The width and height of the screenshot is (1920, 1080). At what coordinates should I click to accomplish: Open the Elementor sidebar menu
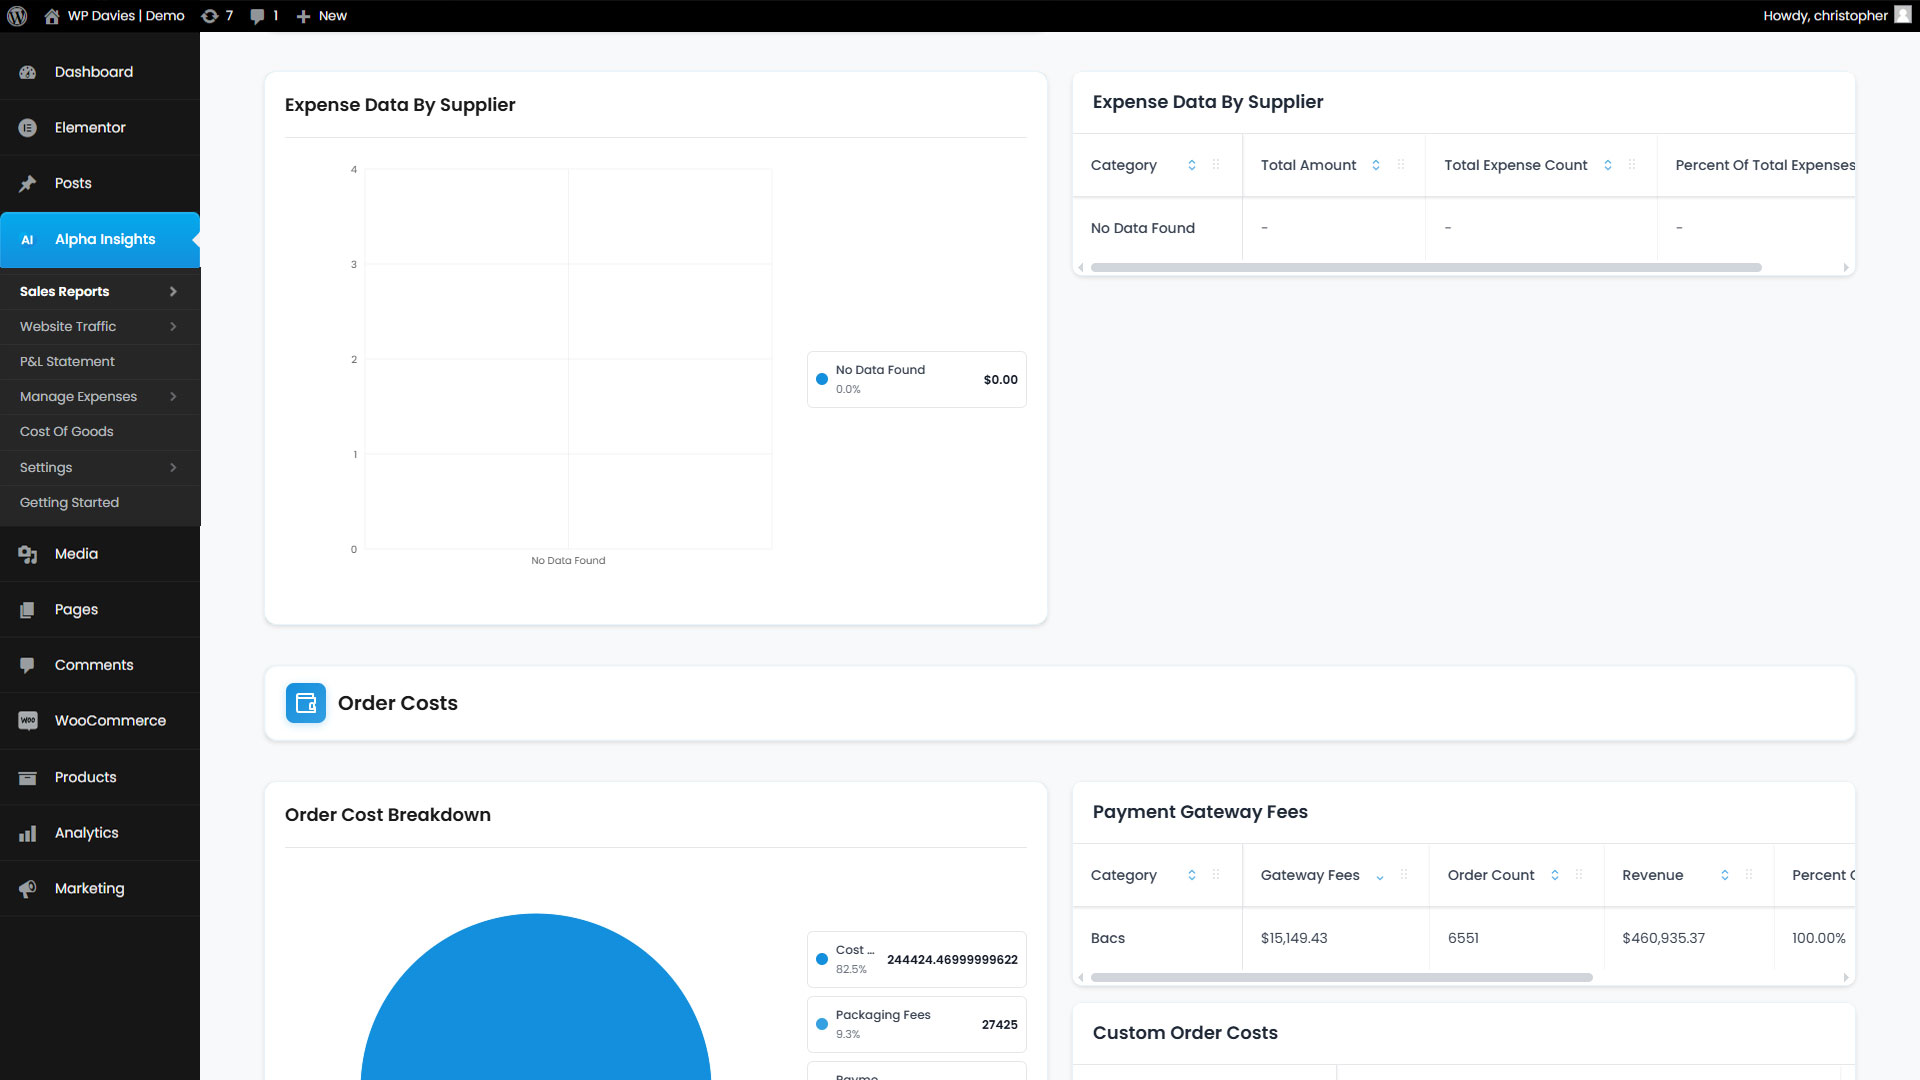click(90, 128)
